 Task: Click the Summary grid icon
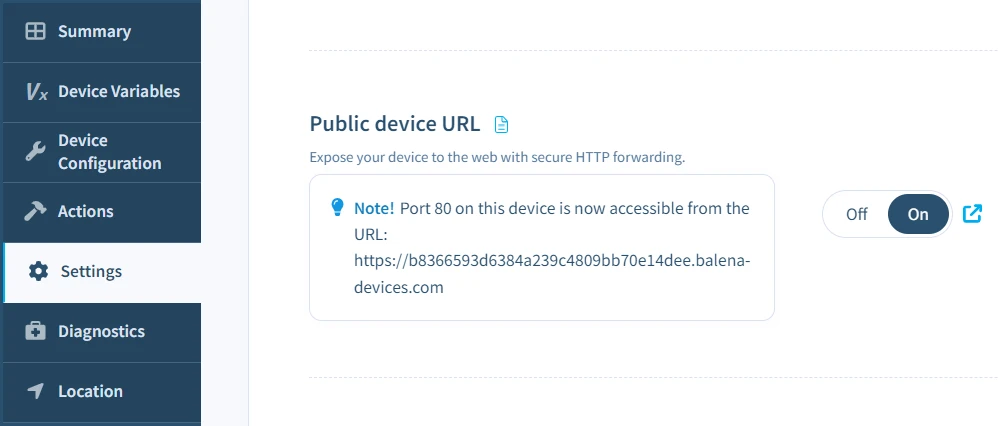tap(35, 31)
